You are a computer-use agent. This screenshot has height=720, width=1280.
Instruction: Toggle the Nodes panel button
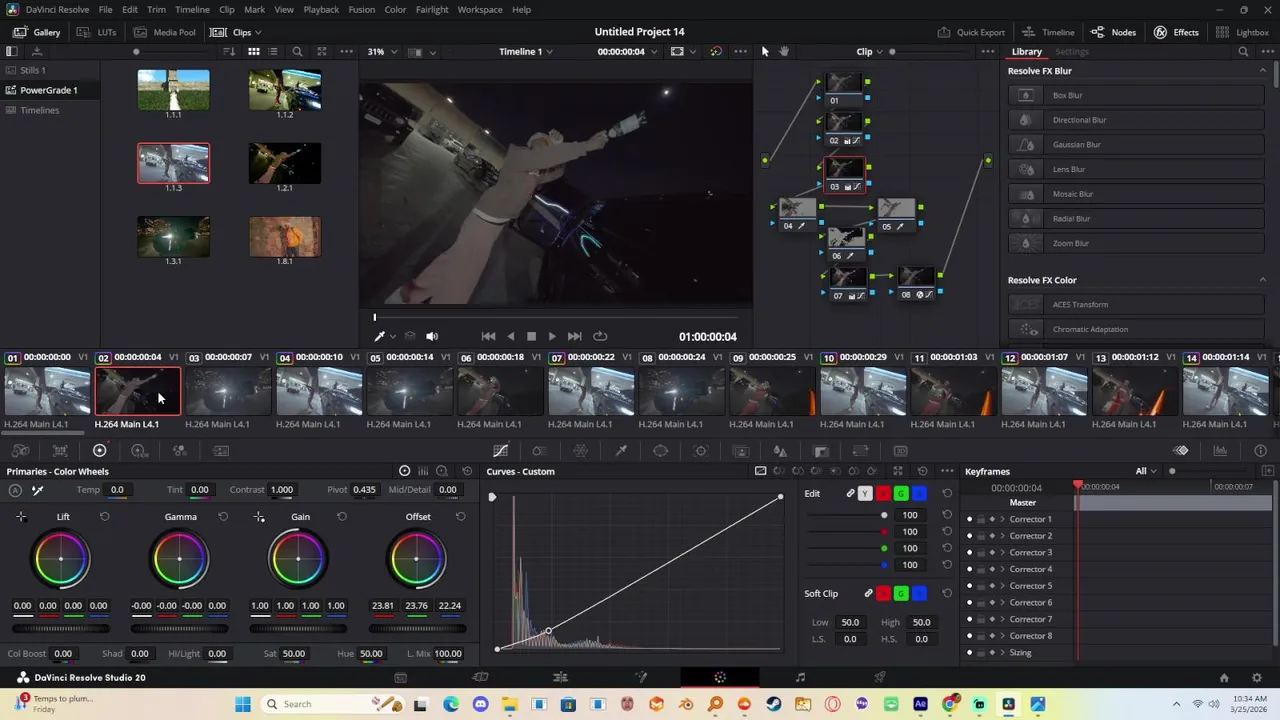coord(1113,32)
